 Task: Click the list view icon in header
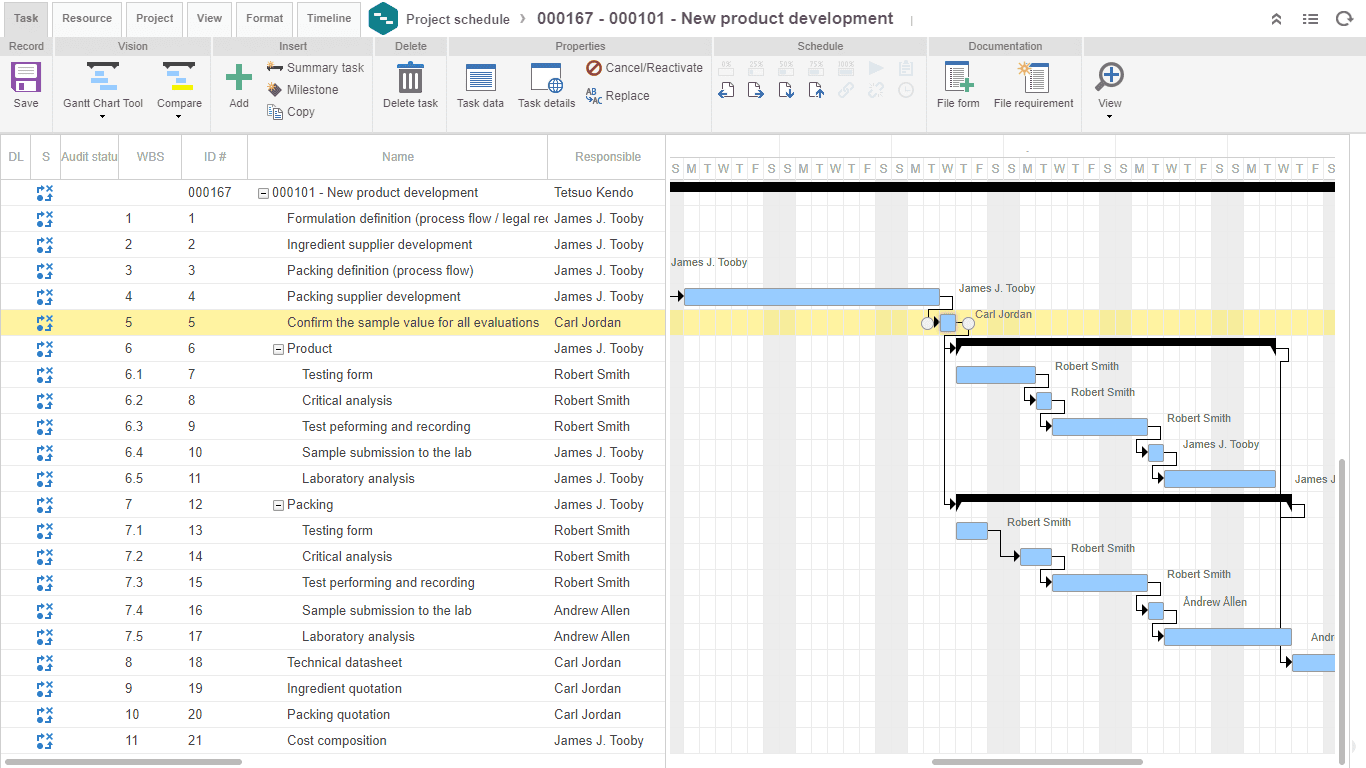1310,19
